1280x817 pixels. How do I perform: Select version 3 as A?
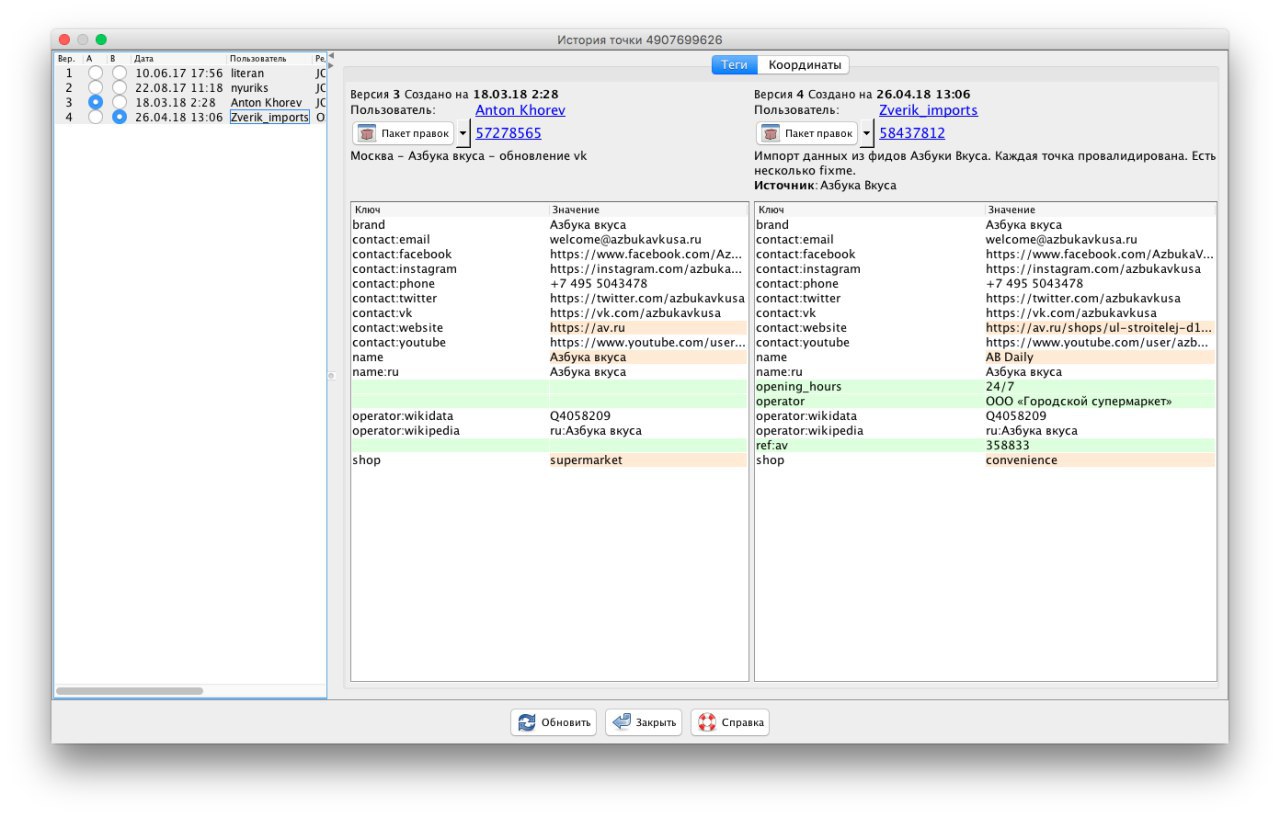[96, 102]
